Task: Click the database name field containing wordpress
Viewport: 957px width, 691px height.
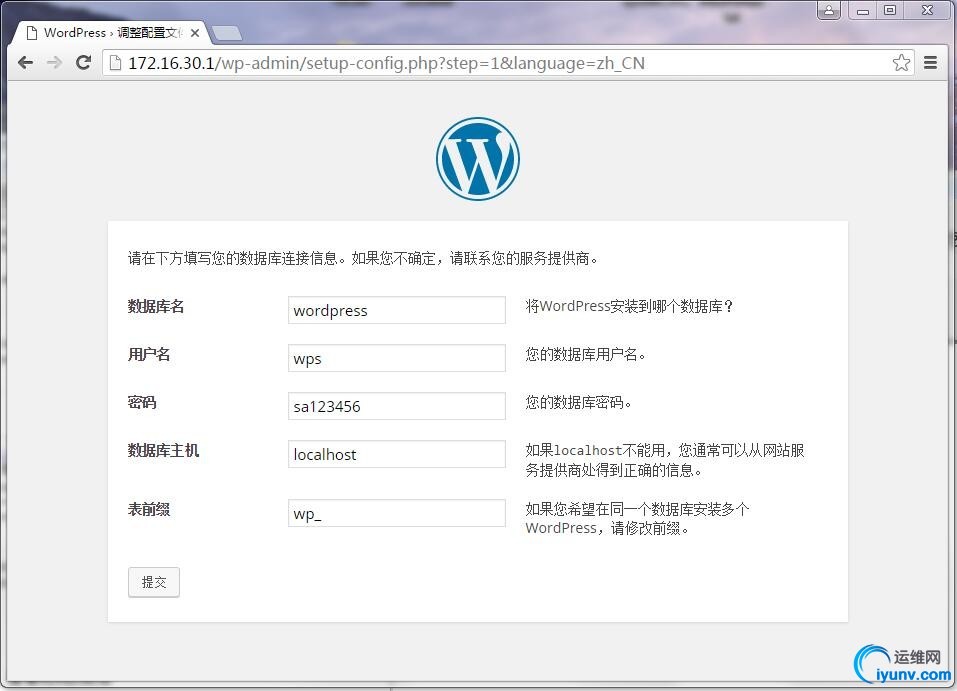Action: coord(397,310)
